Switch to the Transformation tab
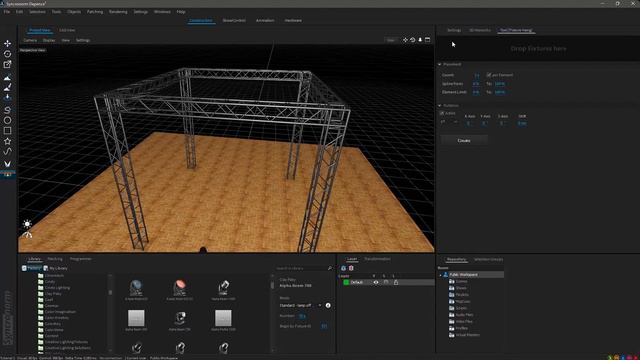 click(x=377, y=259)
